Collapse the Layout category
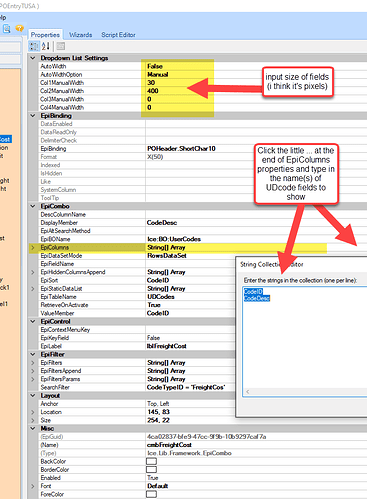Image resolution: width=367 pixels, height=499 pixels. coord(33,395)
